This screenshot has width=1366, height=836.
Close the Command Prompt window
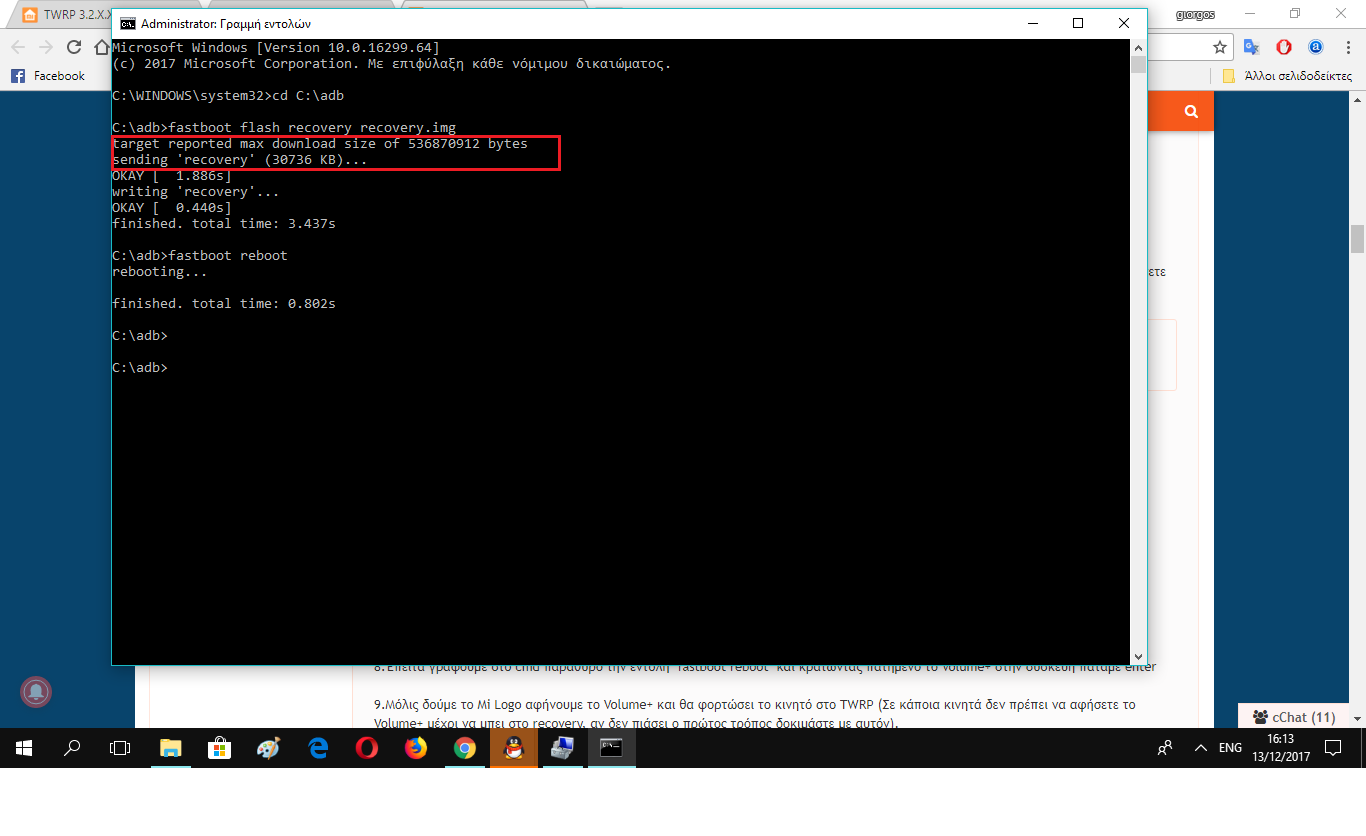pos(1124,23)
